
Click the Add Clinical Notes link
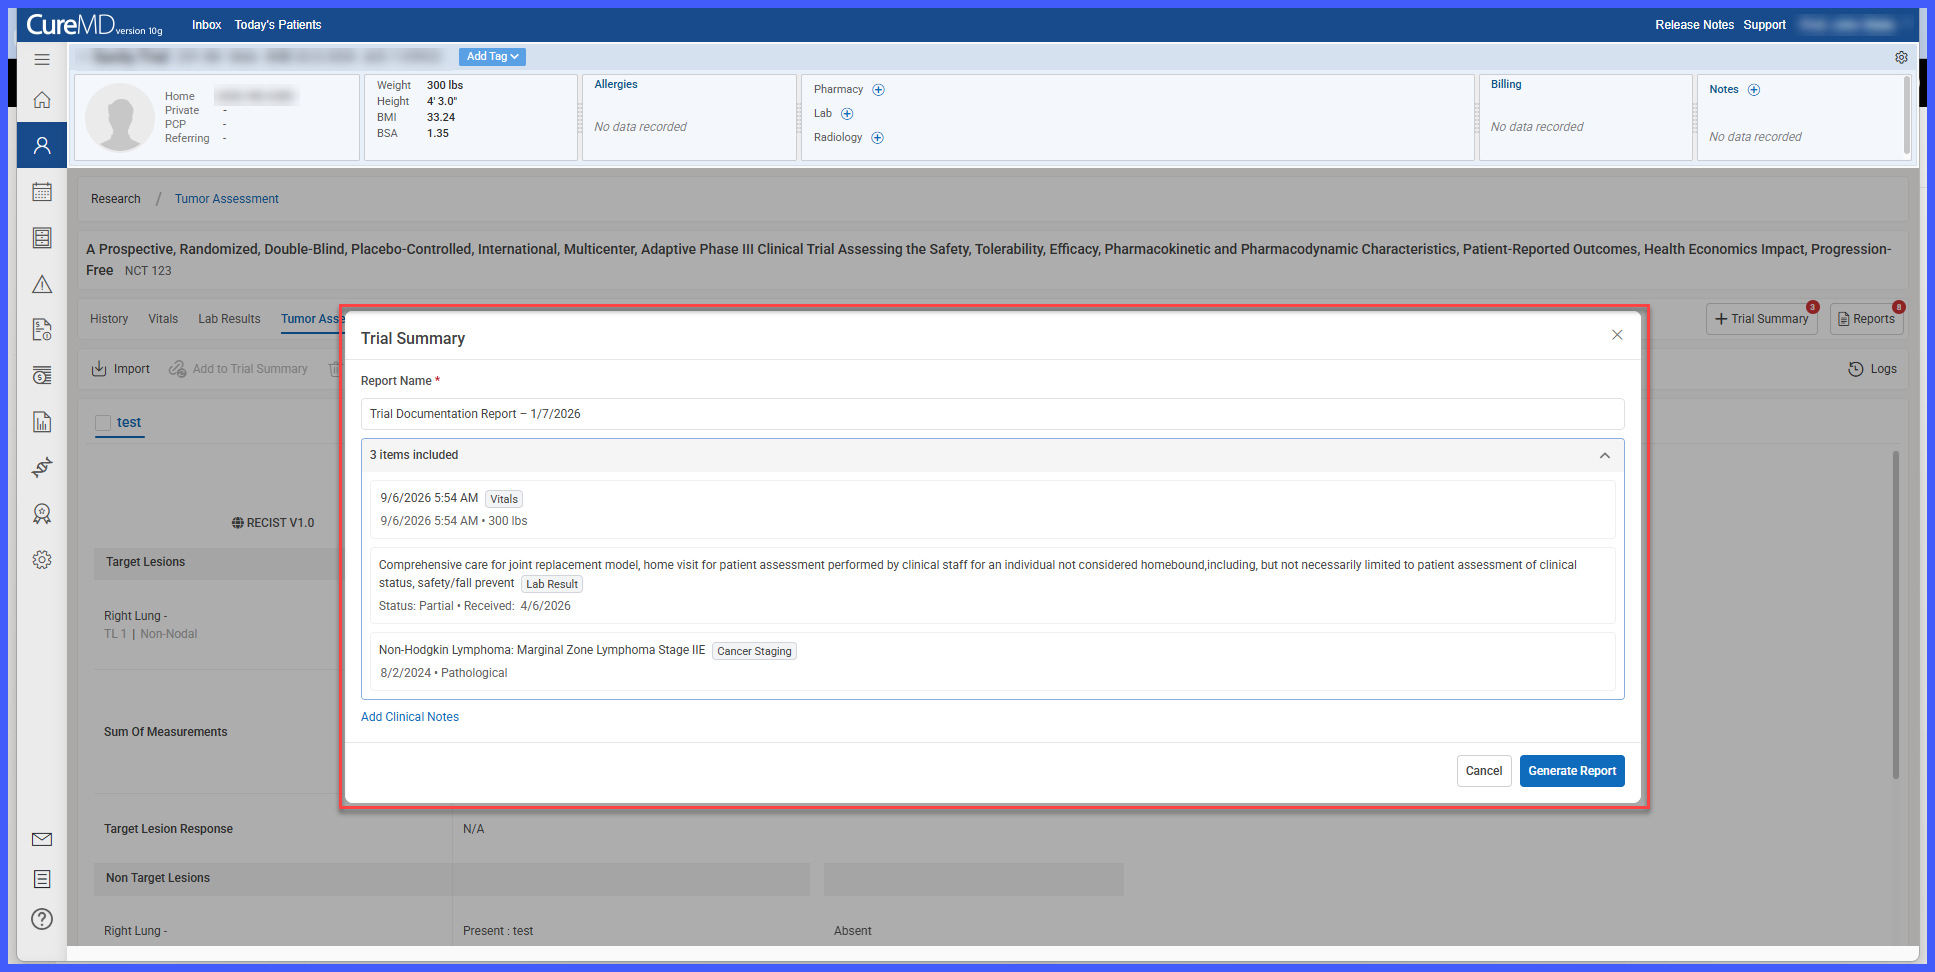click(410, 717)
